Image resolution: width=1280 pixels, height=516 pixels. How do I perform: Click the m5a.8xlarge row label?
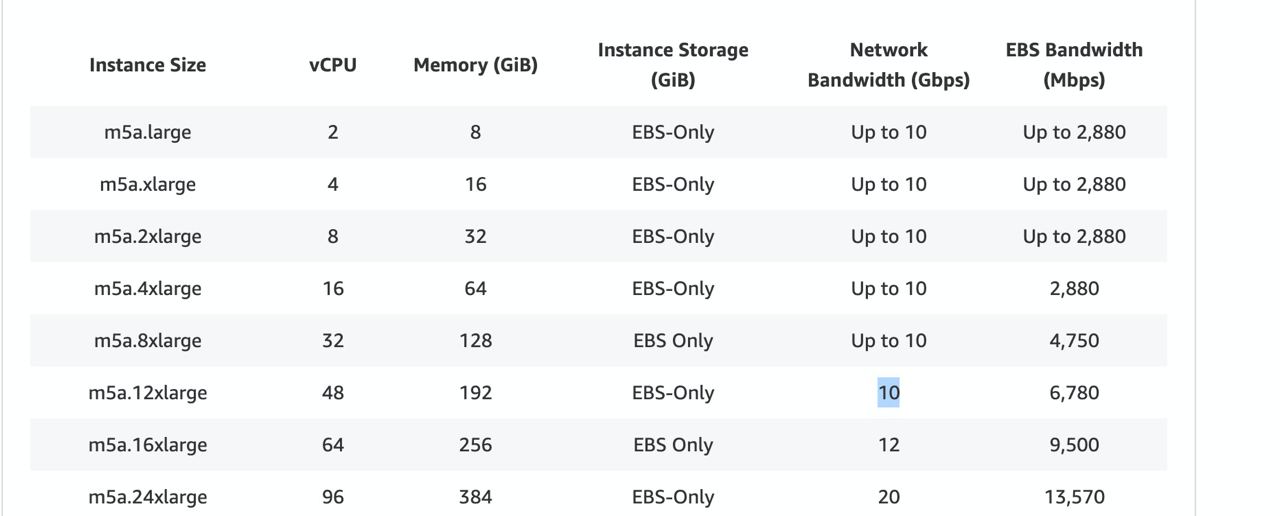pos(147,340)
